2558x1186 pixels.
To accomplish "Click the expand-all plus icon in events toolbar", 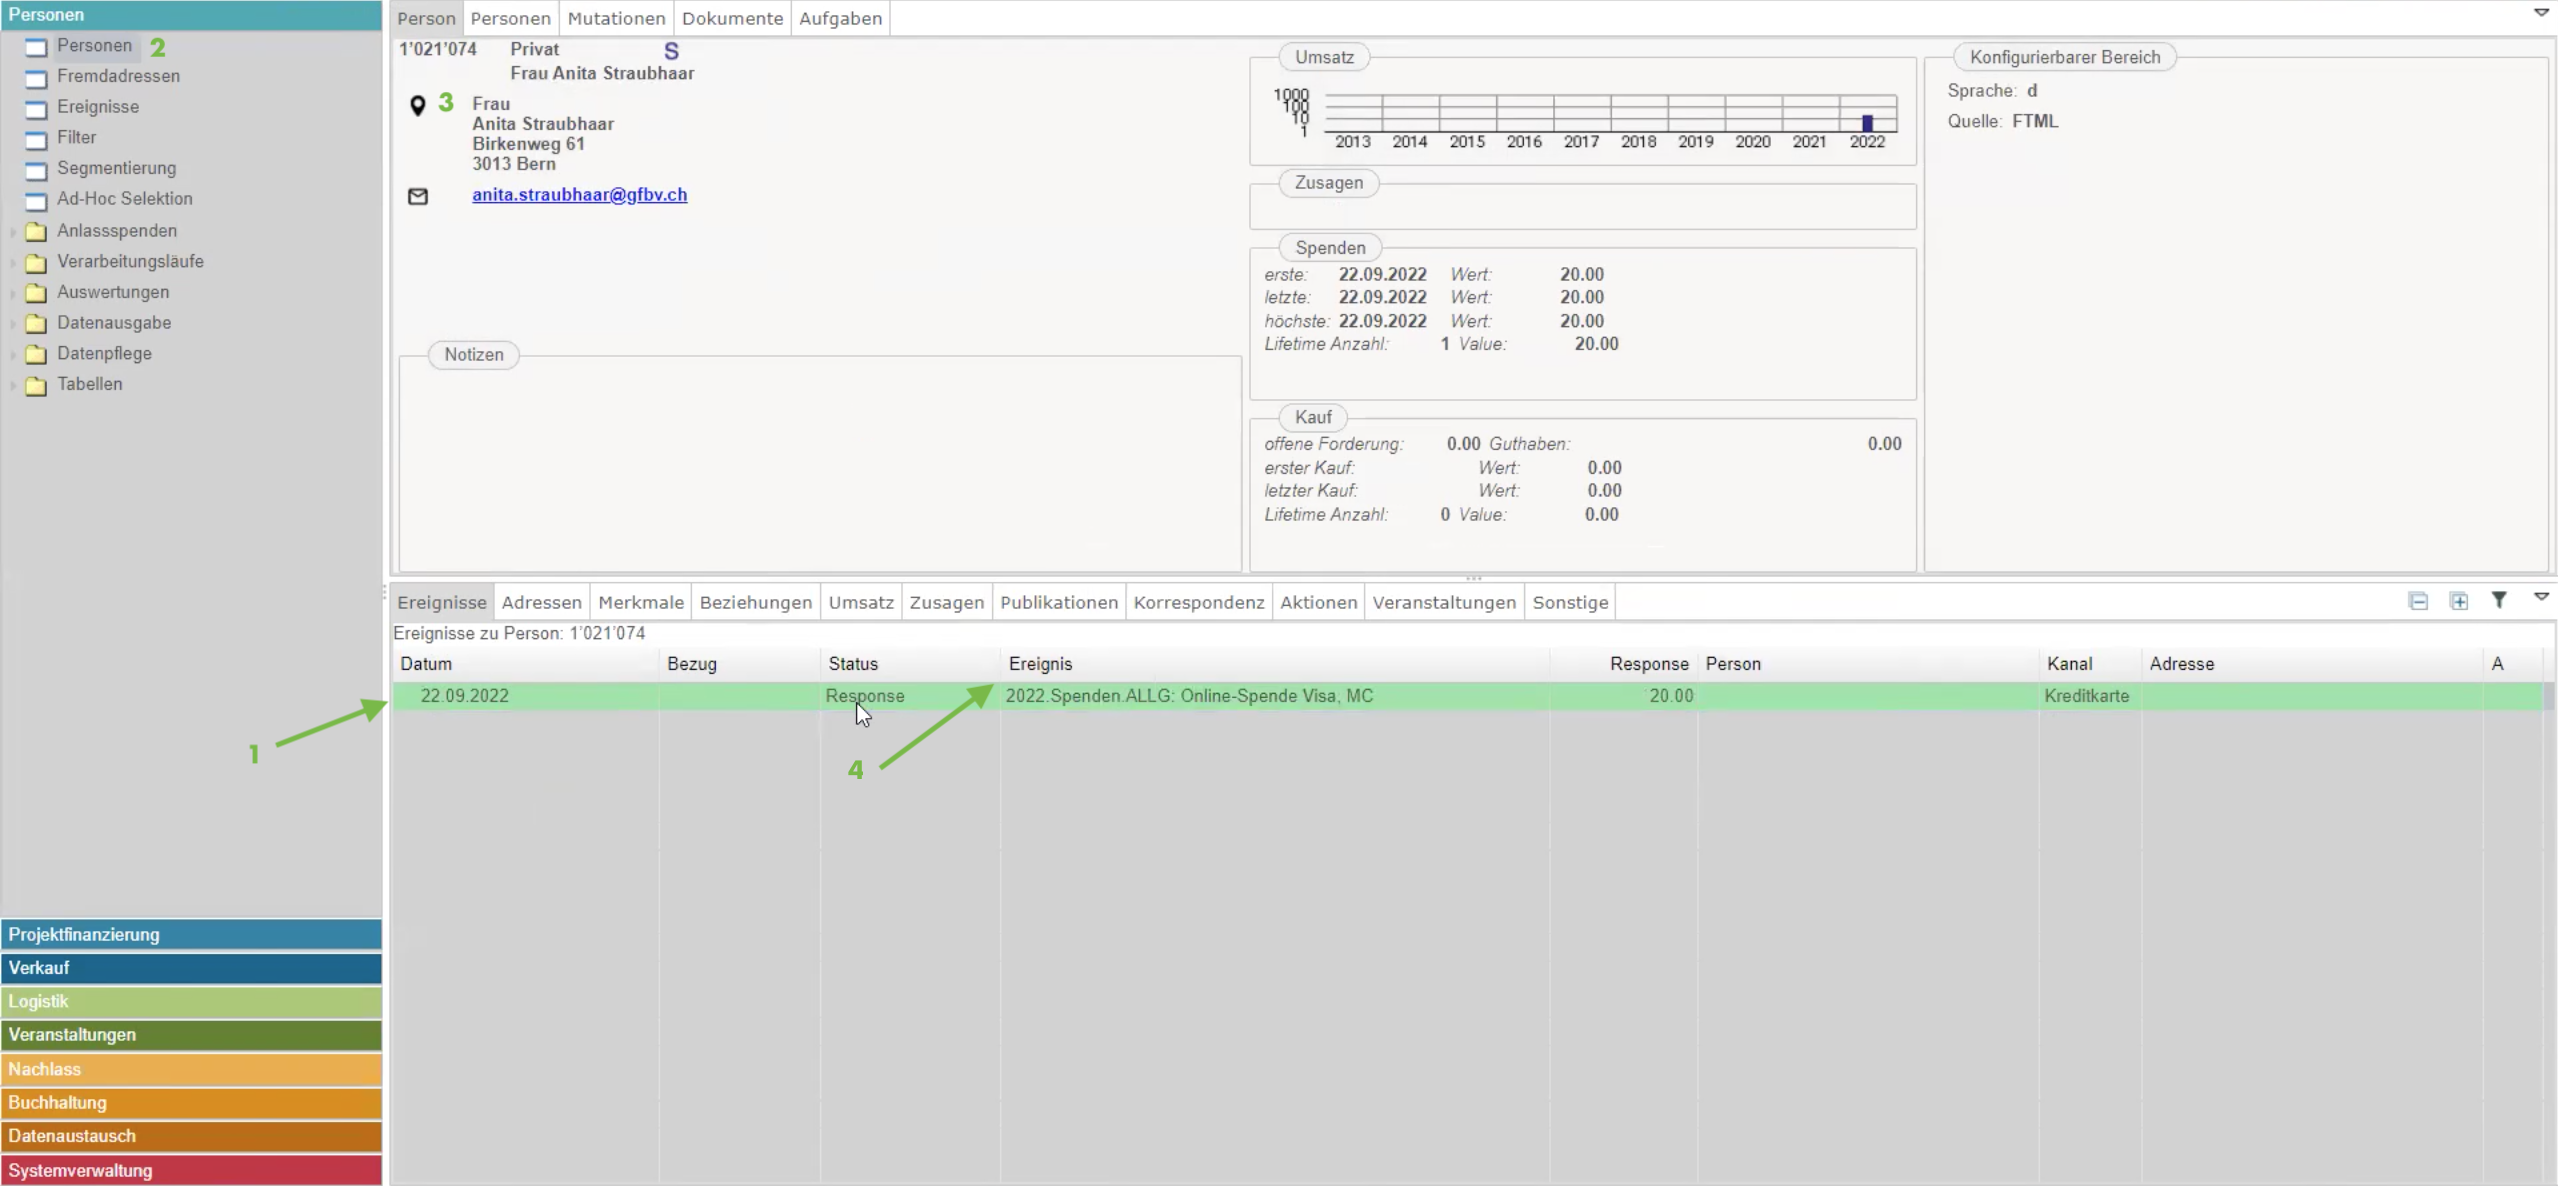I will (2459, 601).
